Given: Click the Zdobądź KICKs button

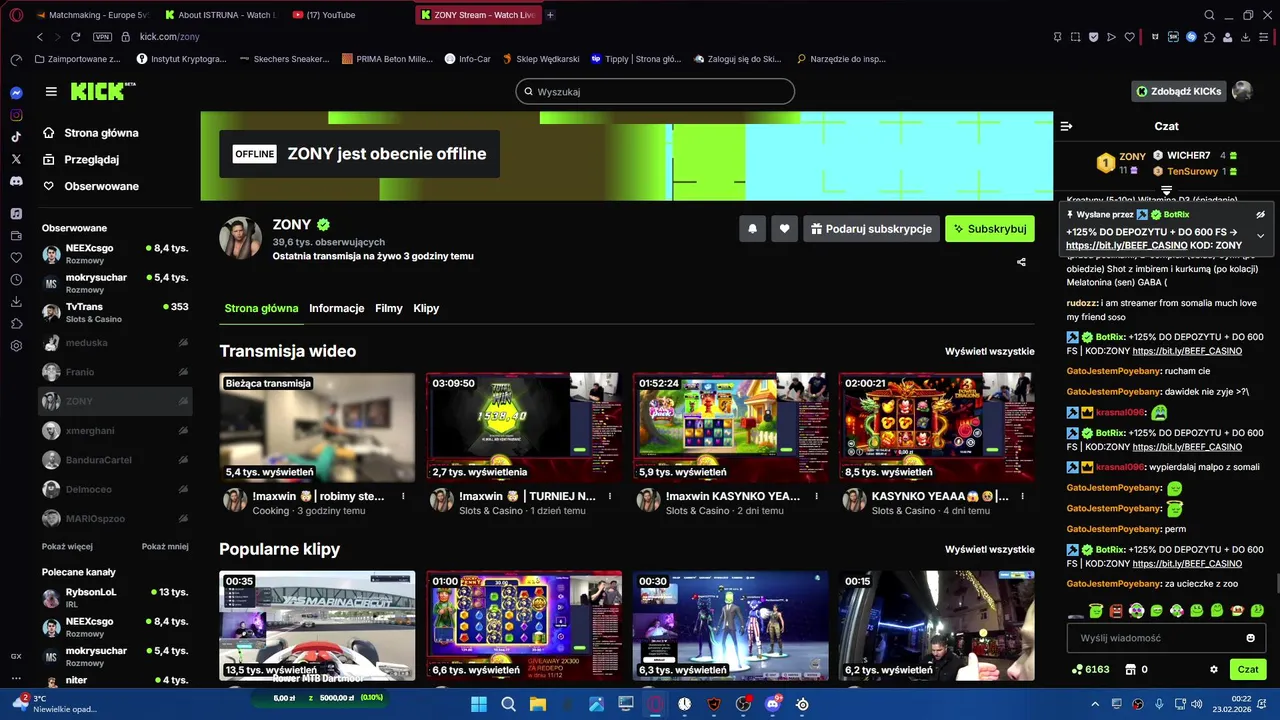Looking at the screenshot, I should (x=1178, y=91).
